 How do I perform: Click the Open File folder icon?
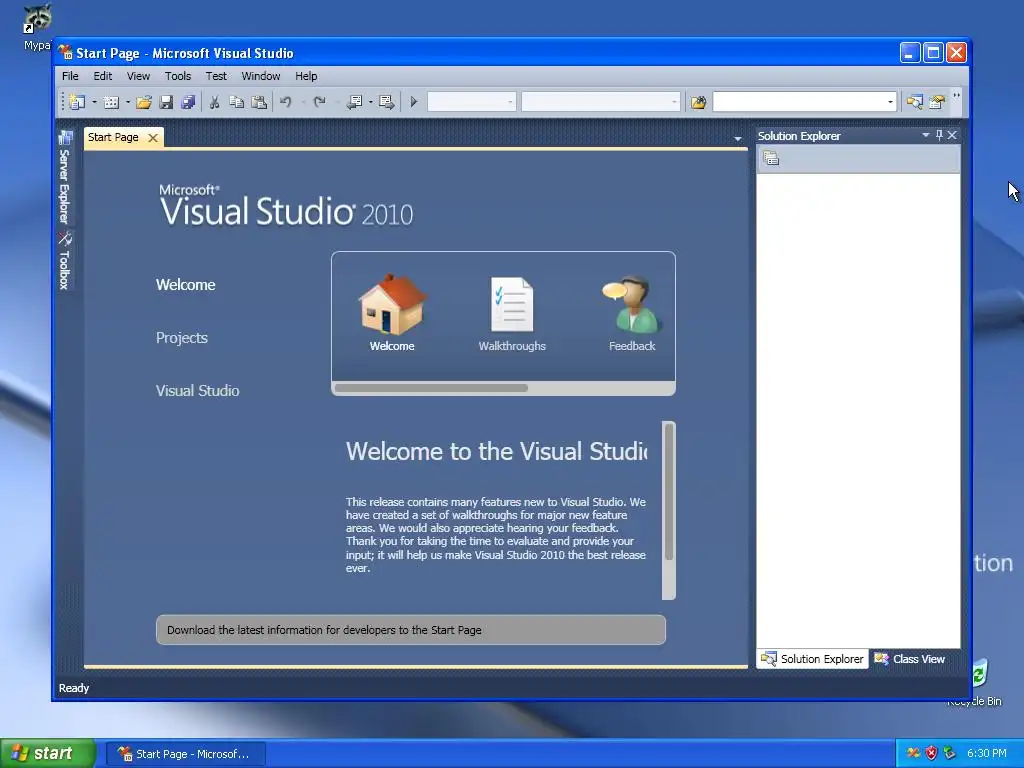tap(144, 103)
